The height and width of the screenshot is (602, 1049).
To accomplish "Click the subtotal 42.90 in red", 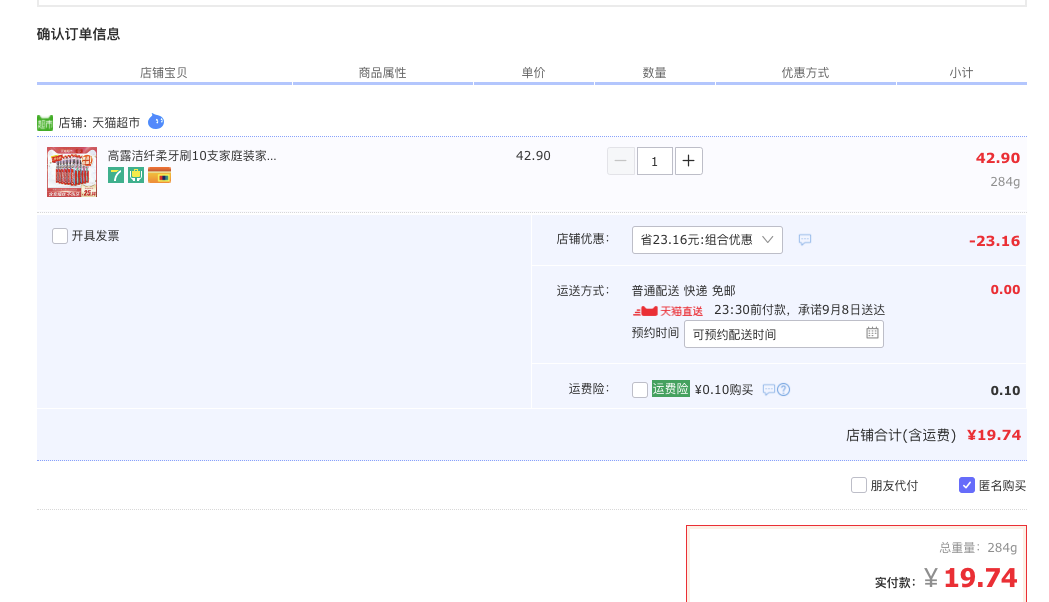I will click(997, 158).
